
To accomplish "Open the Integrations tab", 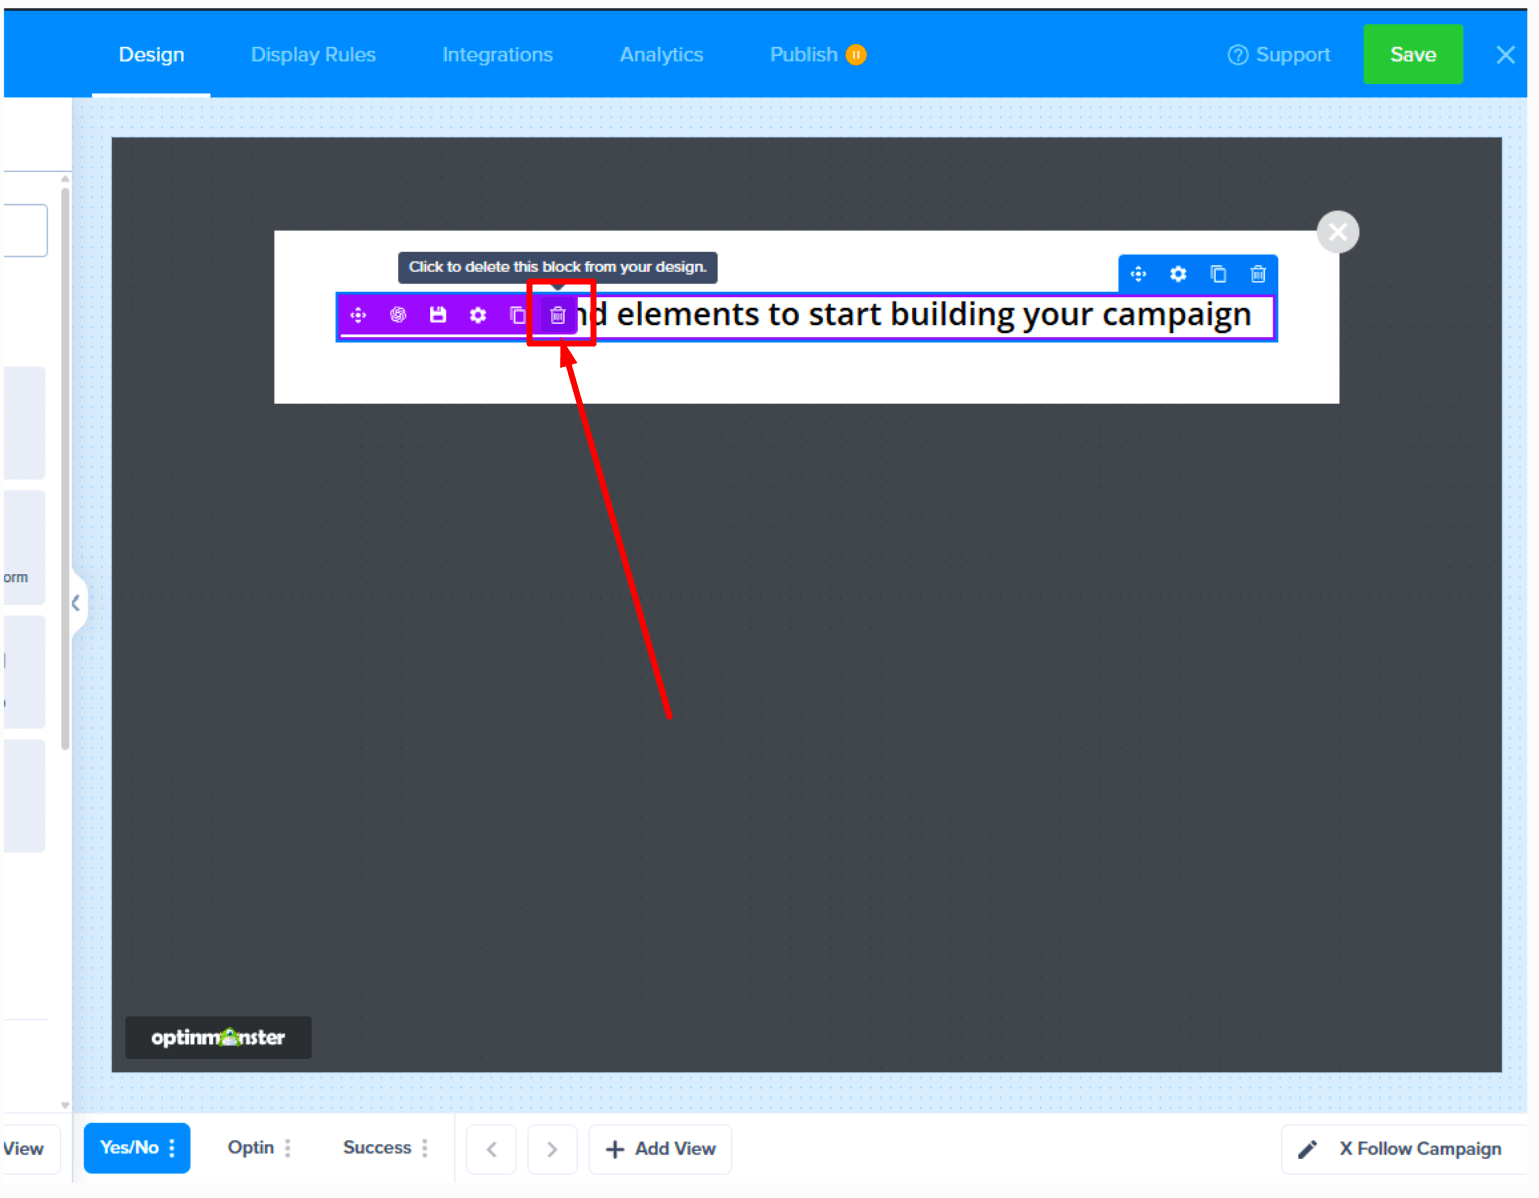I will point(497,55).
